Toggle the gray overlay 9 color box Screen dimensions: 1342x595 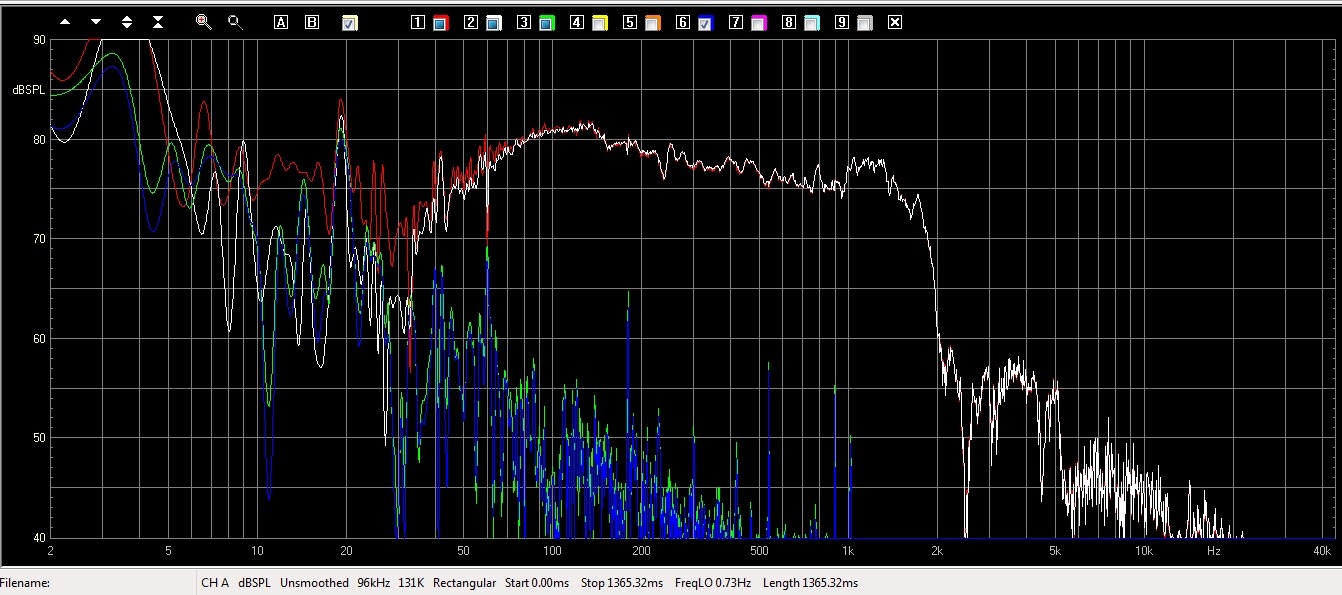click(865, 23)
